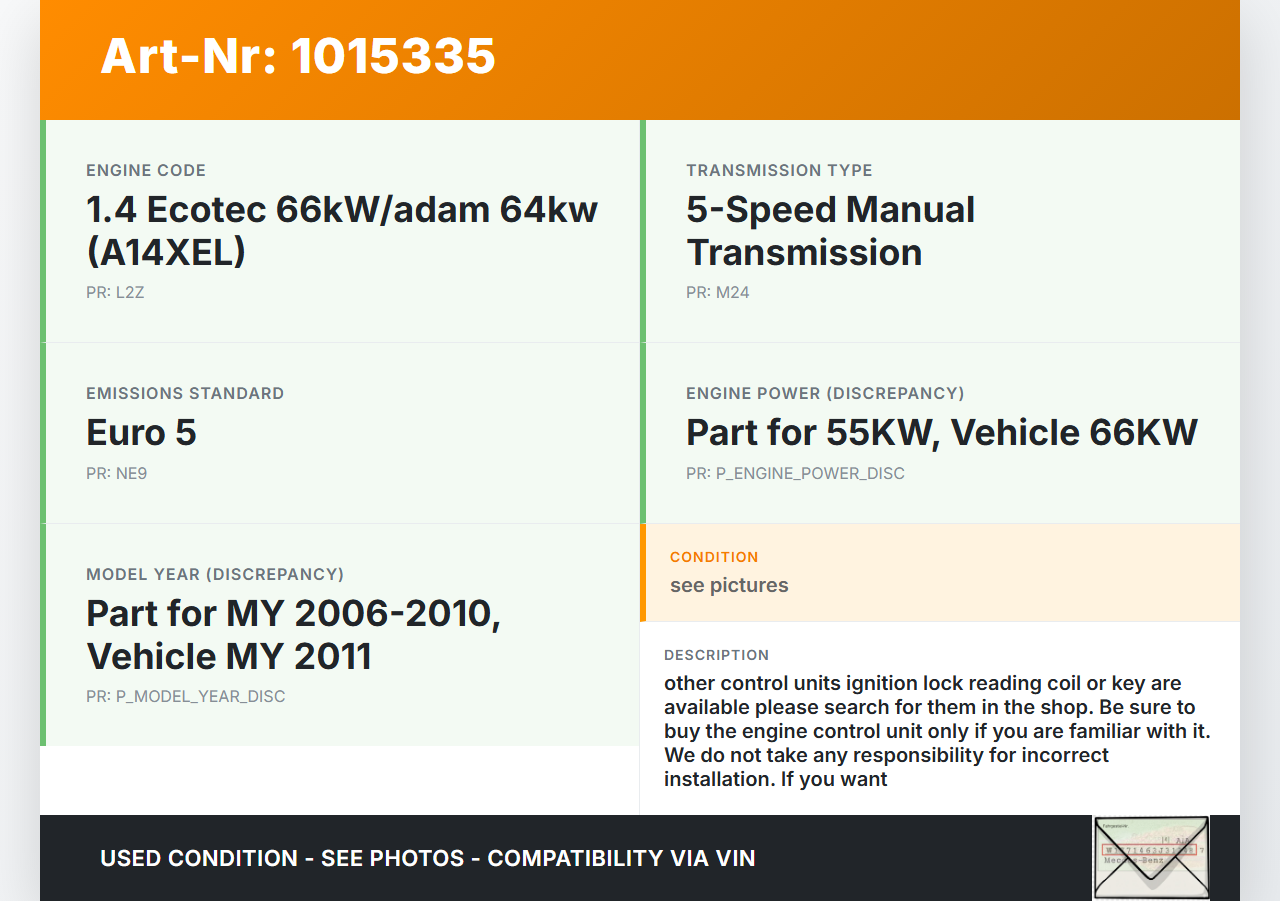Click the Model Year (Discrepancy) label
Image resolution: width=1280 pixels, height=901 pixels.
click(215, 574)
